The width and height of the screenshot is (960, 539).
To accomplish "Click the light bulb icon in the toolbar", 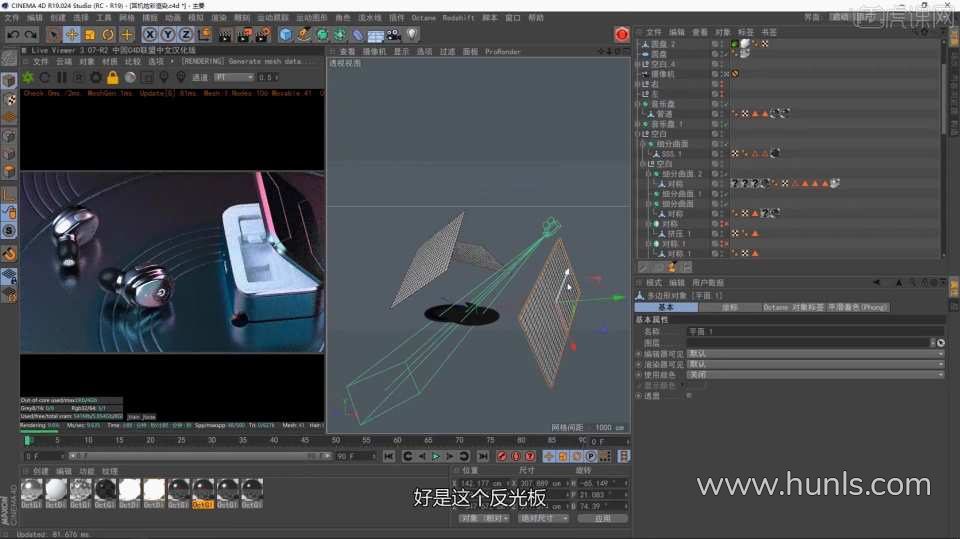I will click(411, 35).
